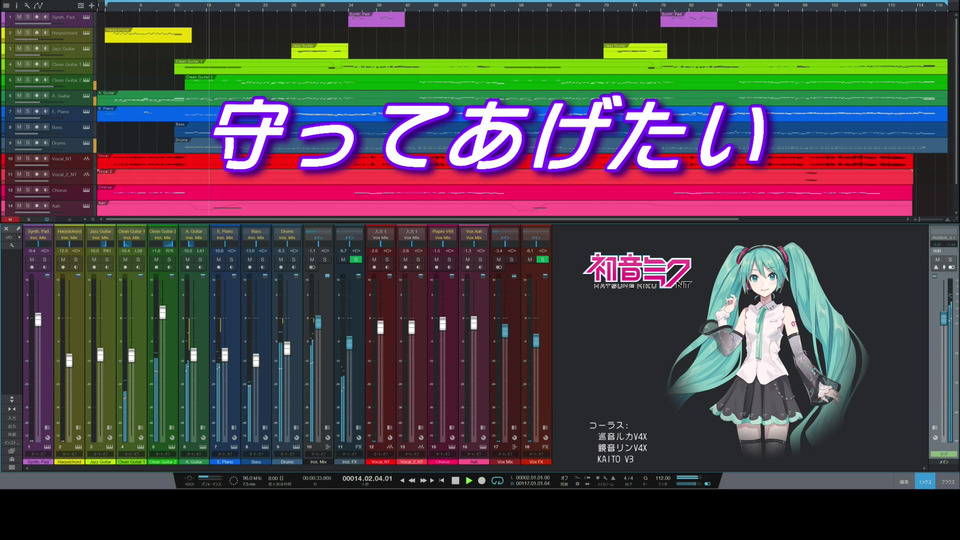Open output selector on Vox Mix bus

[x=505, y=238]
